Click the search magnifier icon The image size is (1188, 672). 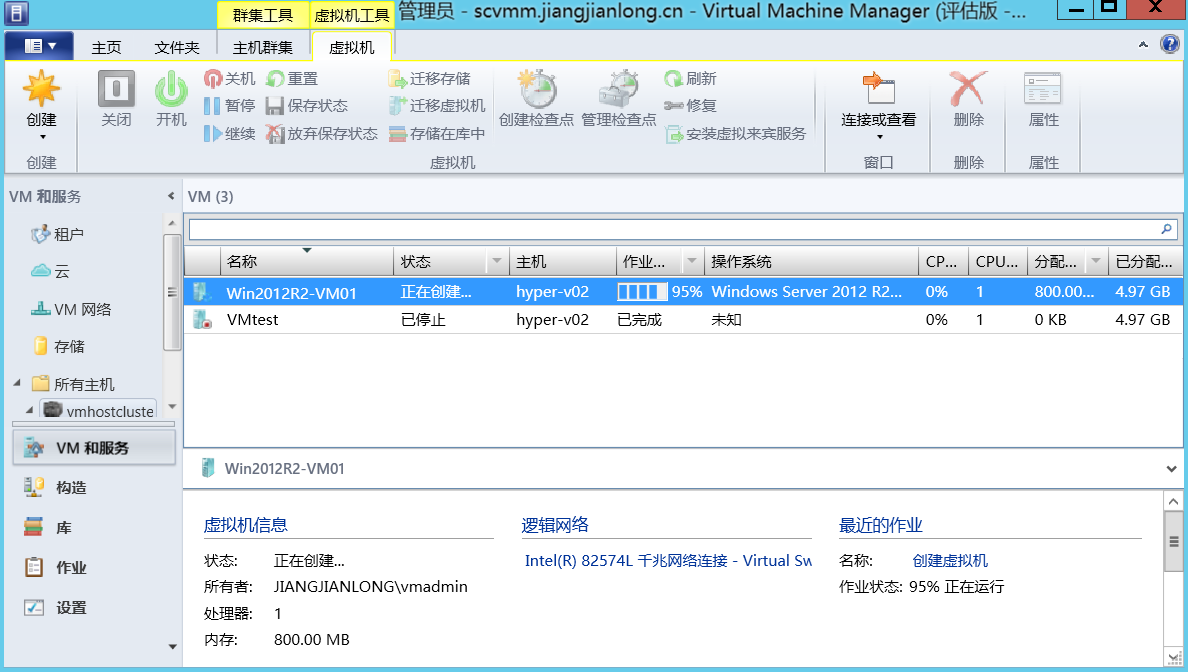(1167, 229)
